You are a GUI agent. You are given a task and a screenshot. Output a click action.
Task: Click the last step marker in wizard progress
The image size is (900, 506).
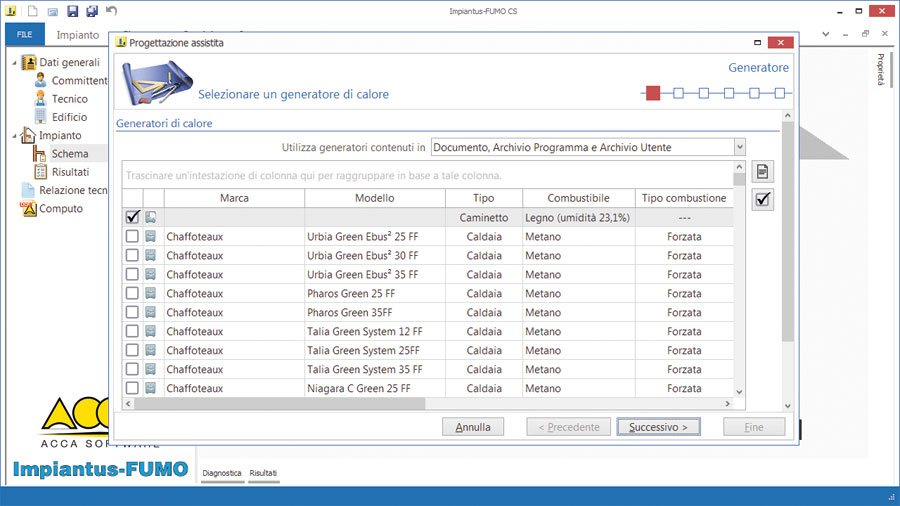pyautogui.click(x=779, y=93)
